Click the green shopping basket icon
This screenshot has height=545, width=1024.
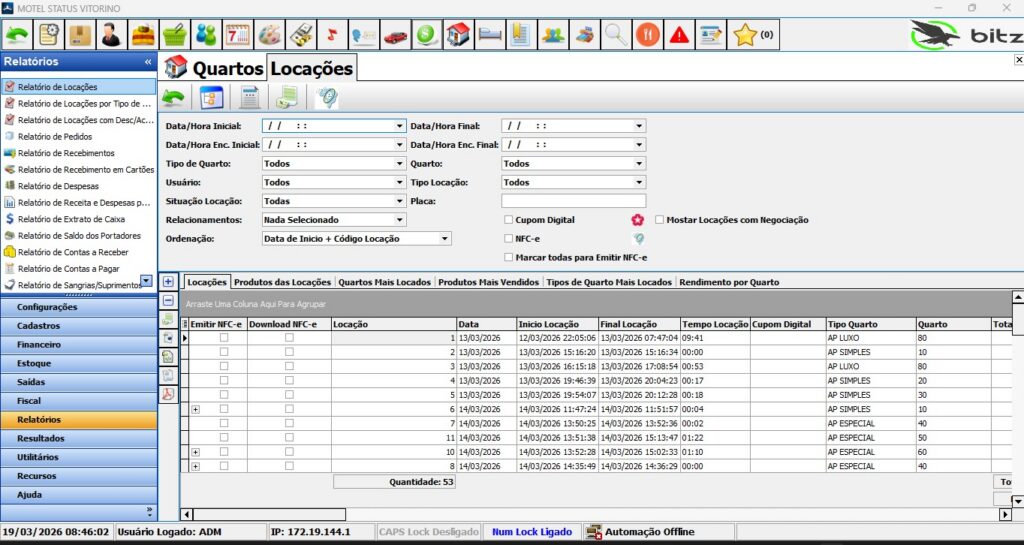click(175, 35)
